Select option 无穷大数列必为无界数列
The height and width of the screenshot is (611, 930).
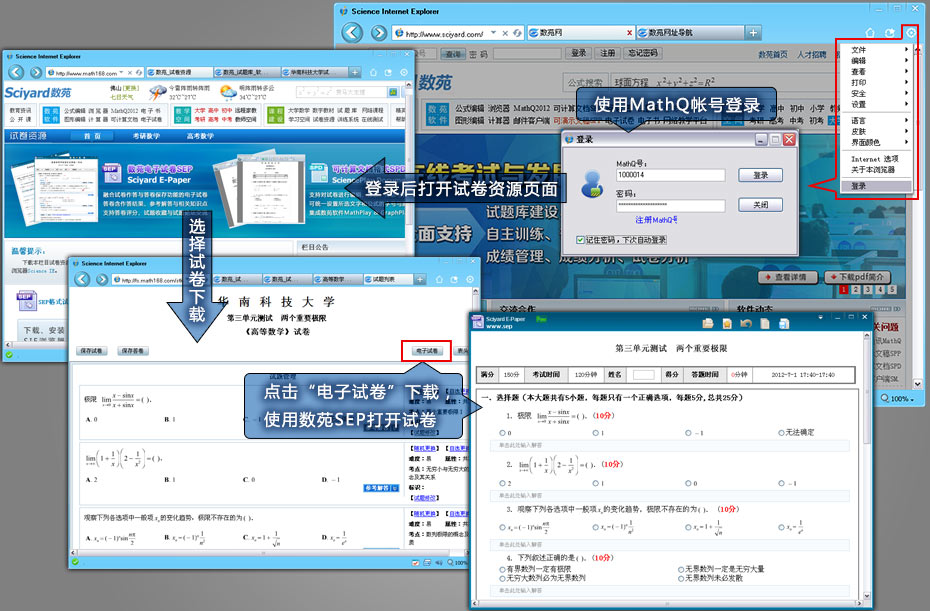502,578
